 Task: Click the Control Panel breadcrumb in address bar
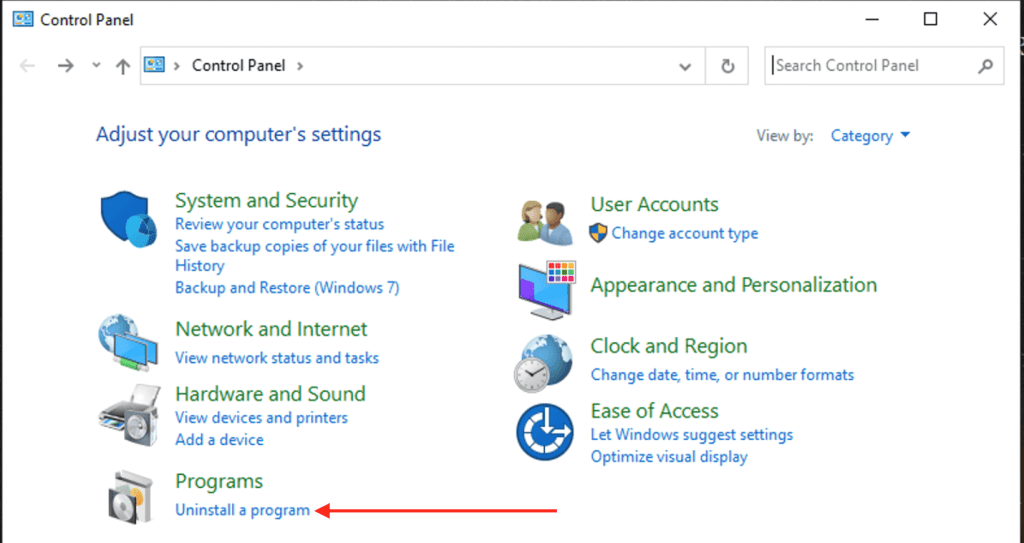[x=238, y=66]
